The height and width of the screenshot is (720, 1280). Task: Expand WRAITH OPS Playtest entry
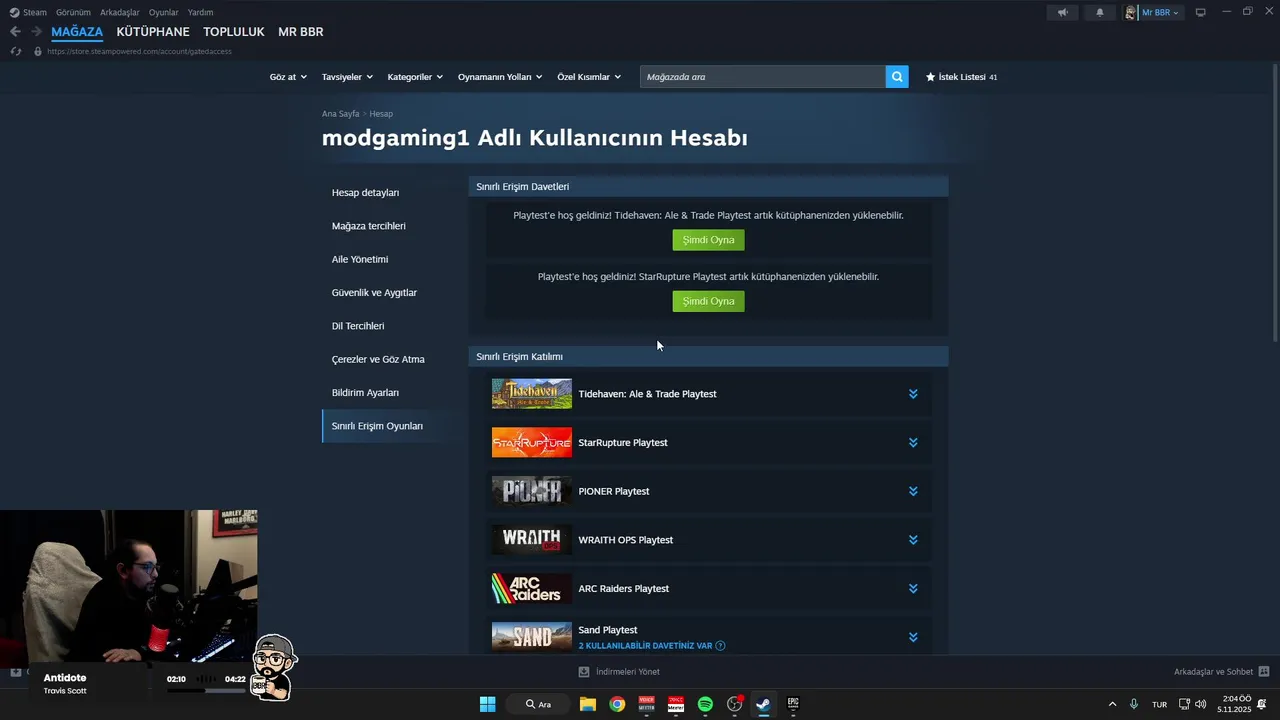click(x=913, y=540)
